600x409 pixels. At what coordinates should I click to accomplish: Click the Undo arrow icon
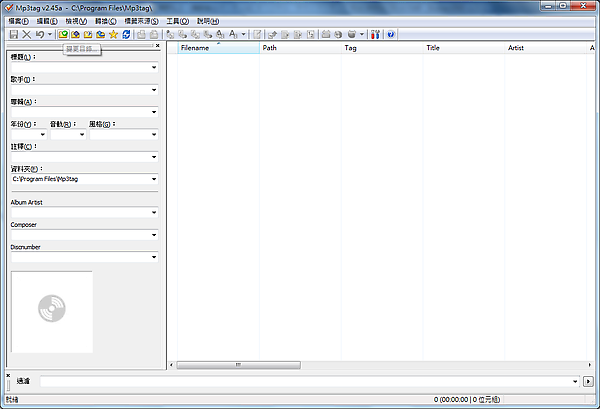(39, 34)
